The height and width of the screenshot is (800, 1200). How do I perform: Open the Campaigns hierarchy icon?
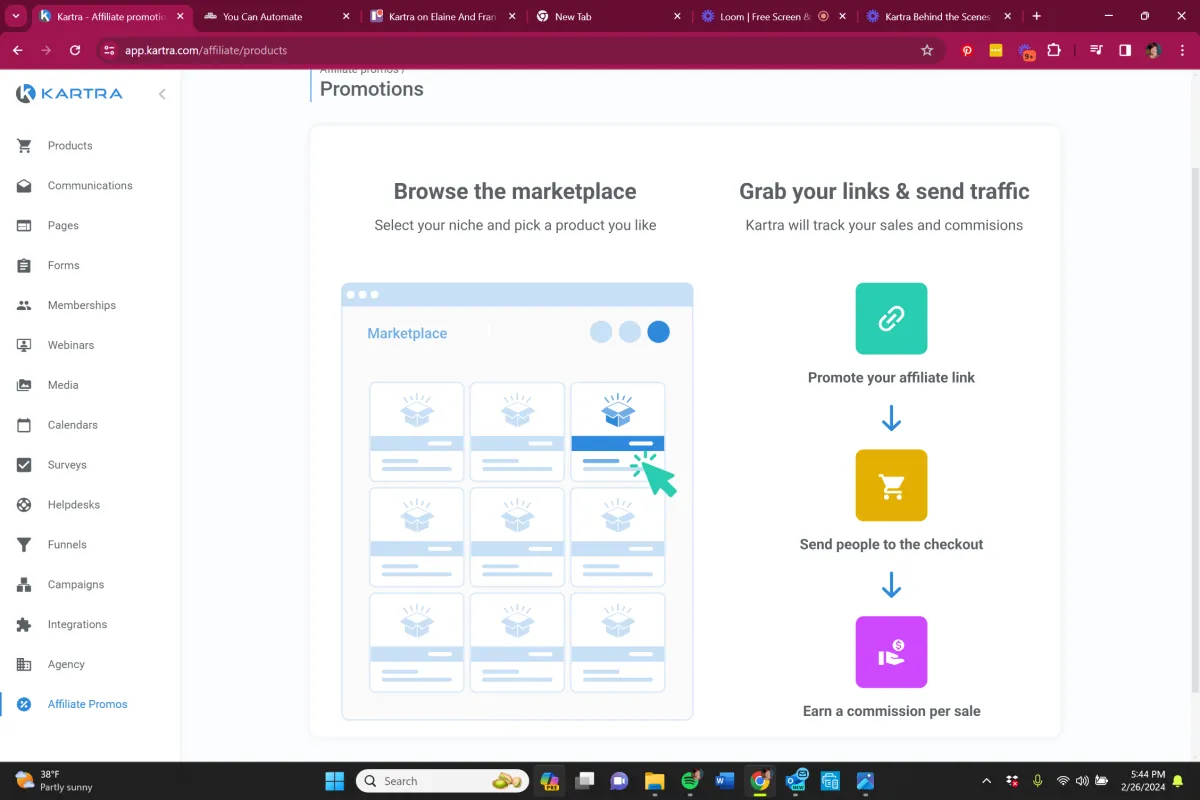click(24, 585)
